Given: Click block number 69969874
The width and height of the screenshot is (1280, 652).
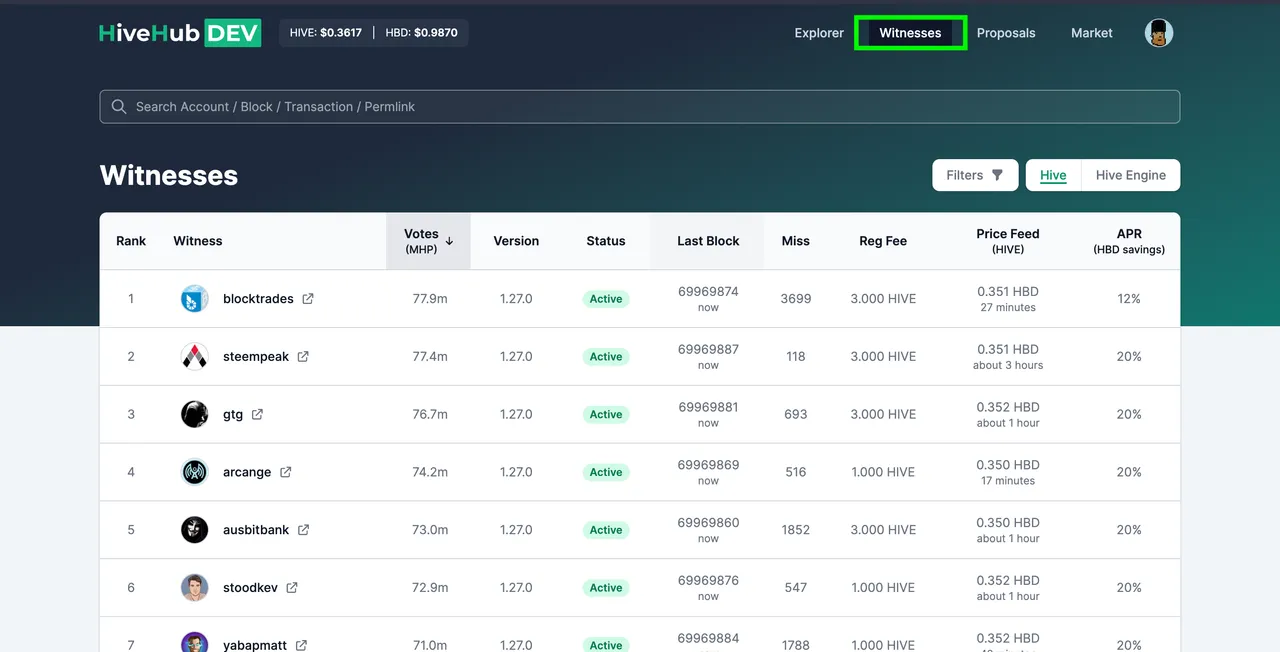Looking at the screenshot, I should [708, 292].
